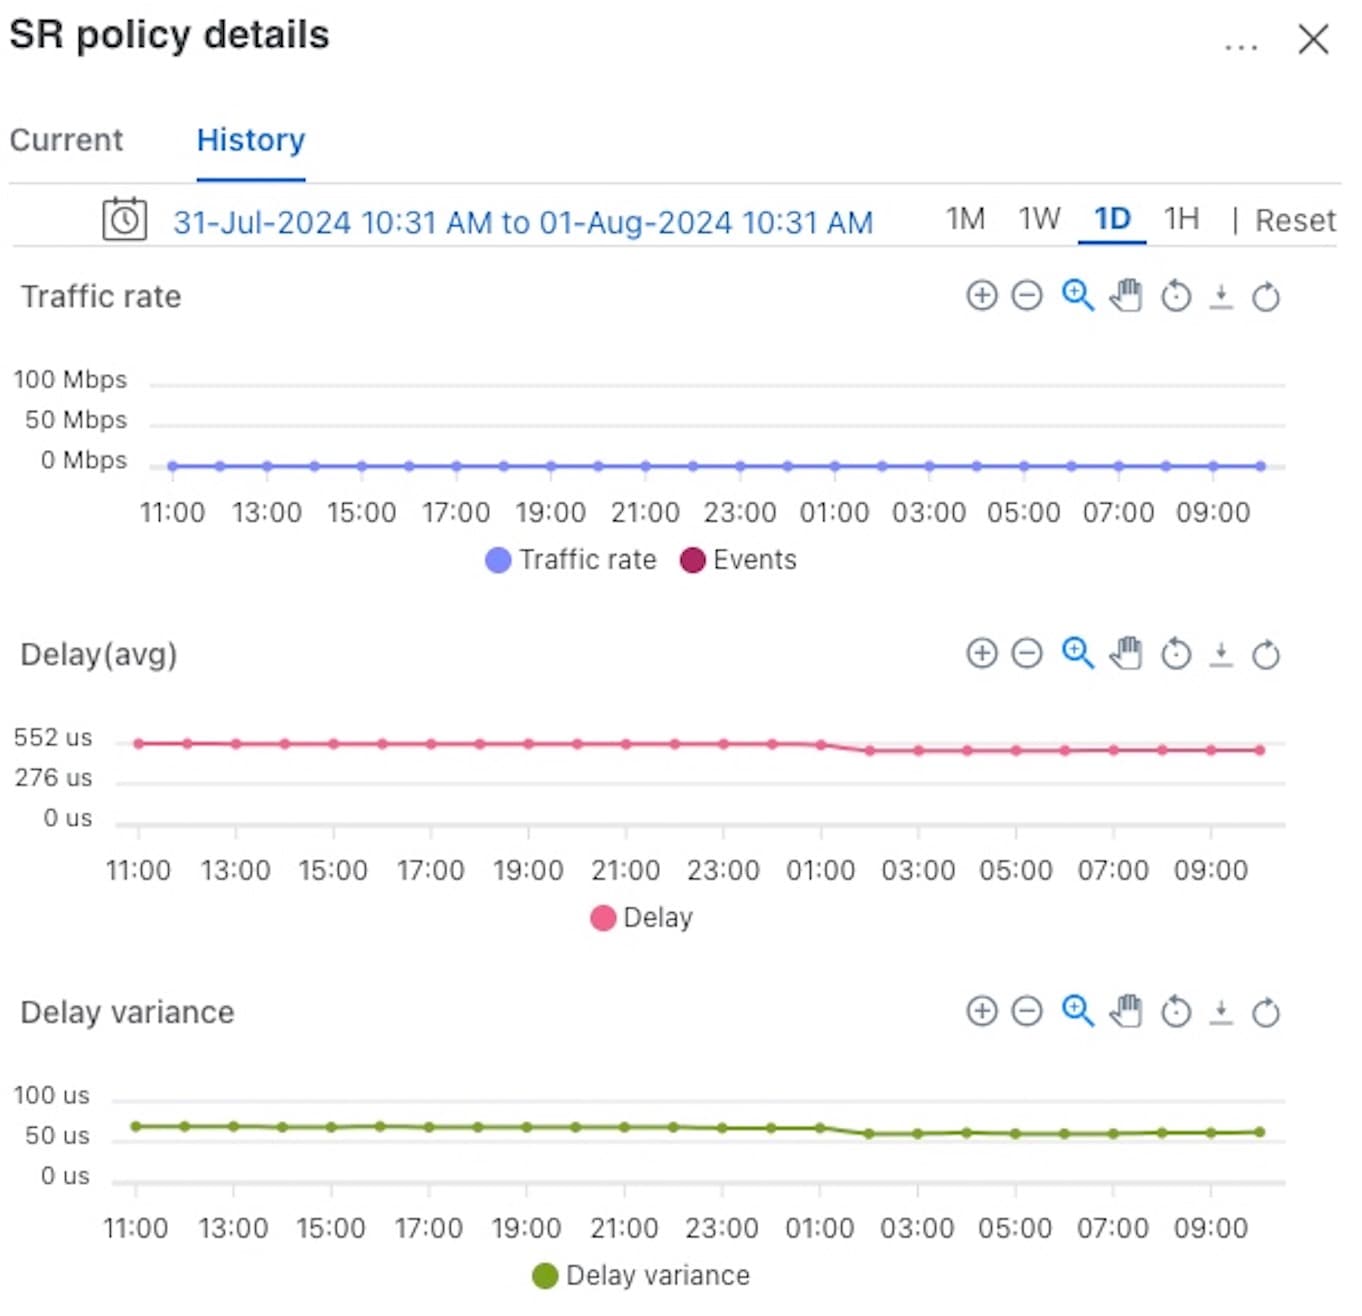
Task: Activate pan hand tool on Delay variance
Action: coord(1126,1012)
